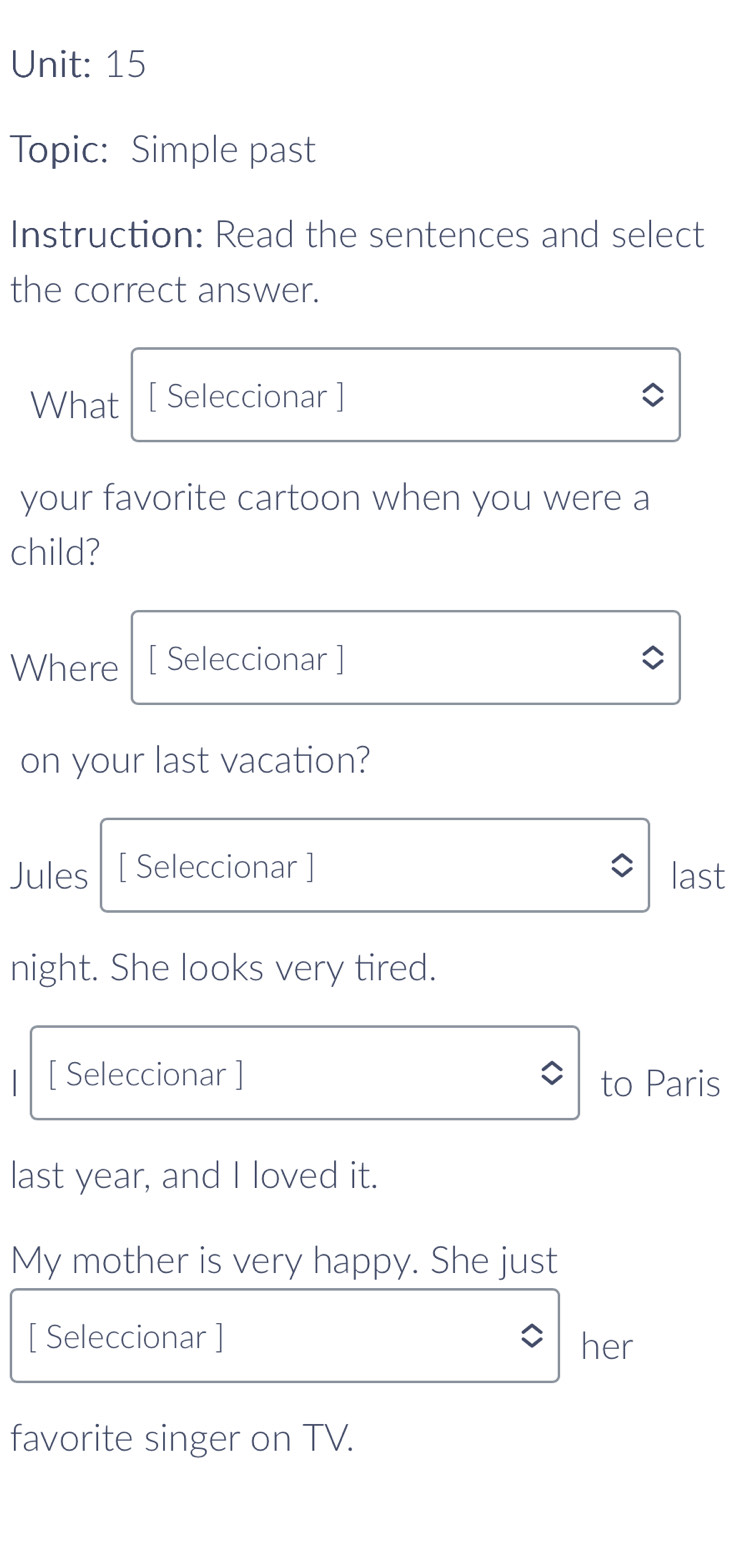
Task: Open the dropdown after the name "Jules"
Action: 374,865
